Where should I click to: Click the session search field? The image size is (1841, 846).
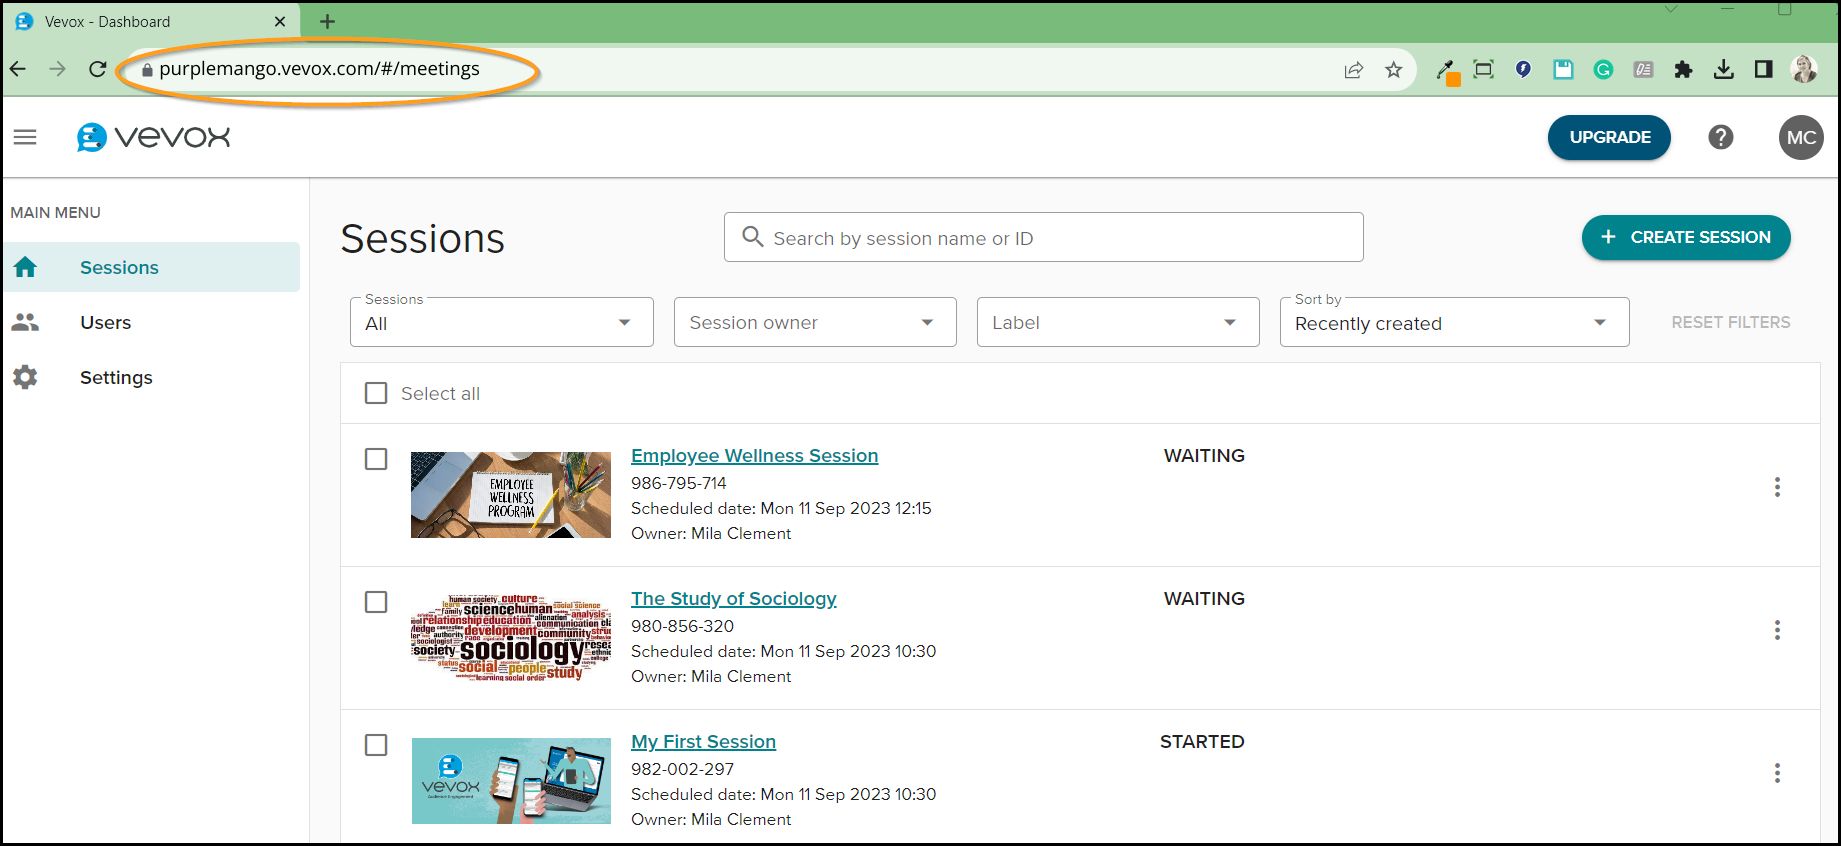click(x=1043, y=237)
